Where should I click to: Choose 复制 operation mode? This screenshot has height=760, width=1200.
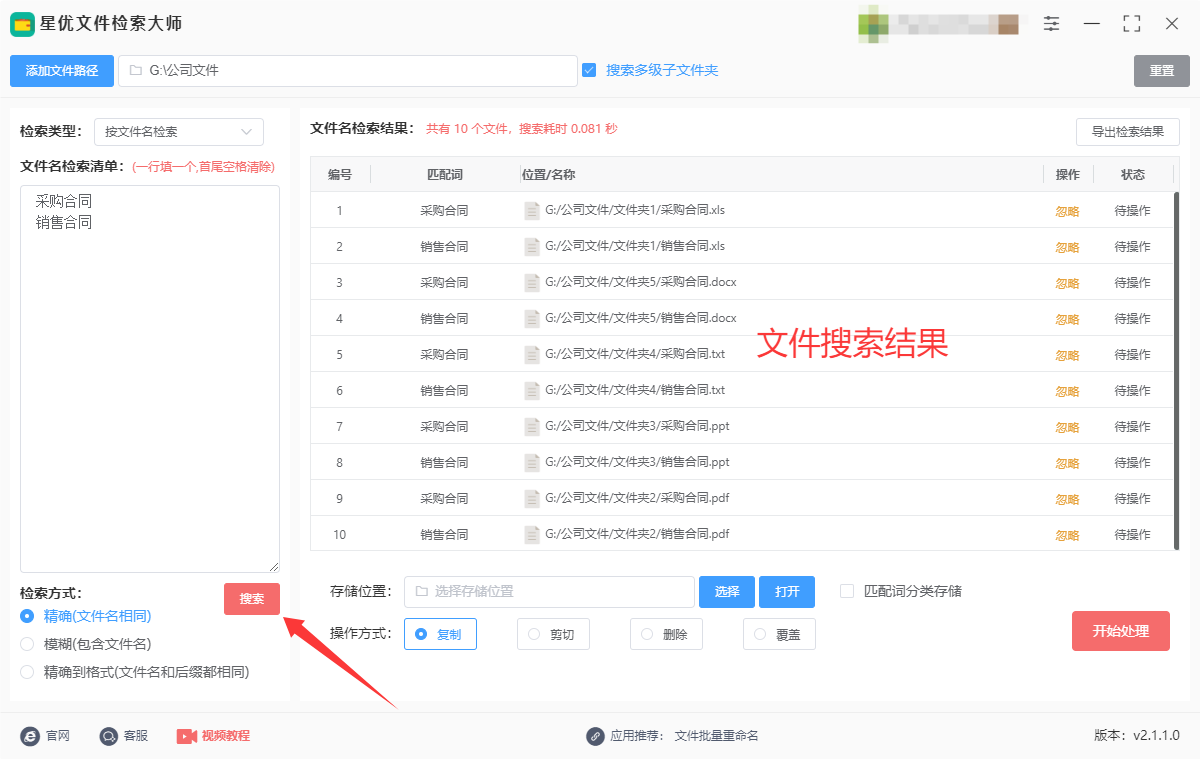[440, 634]
